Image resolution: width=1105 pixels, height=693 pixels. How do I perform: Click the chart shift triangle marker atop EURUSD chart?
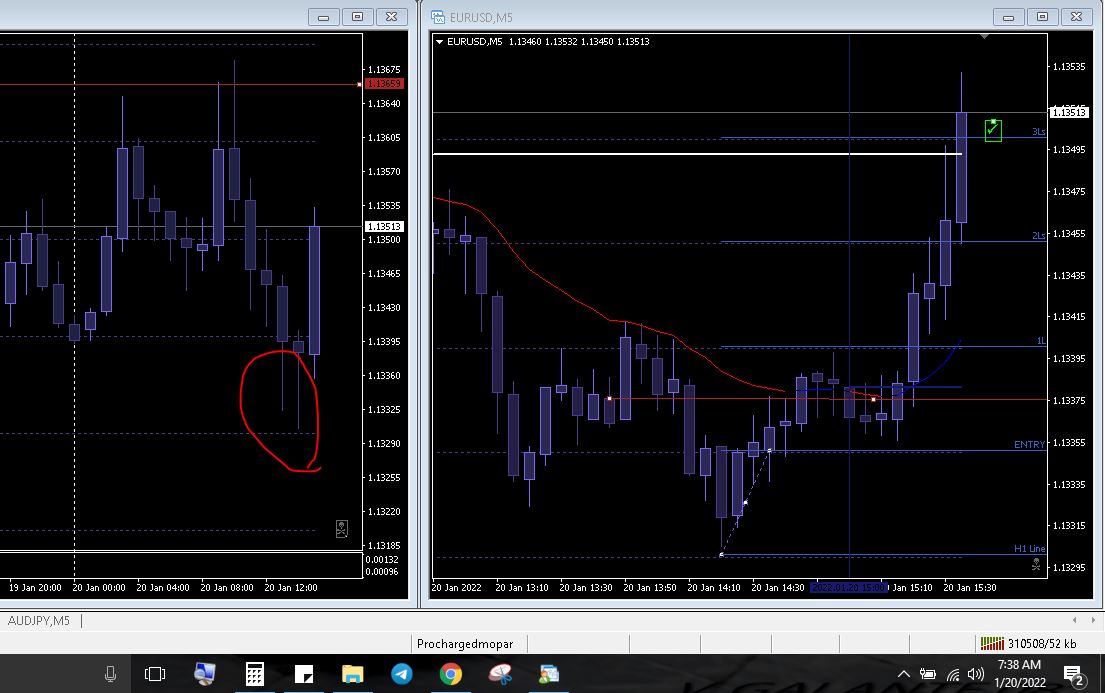984,36
